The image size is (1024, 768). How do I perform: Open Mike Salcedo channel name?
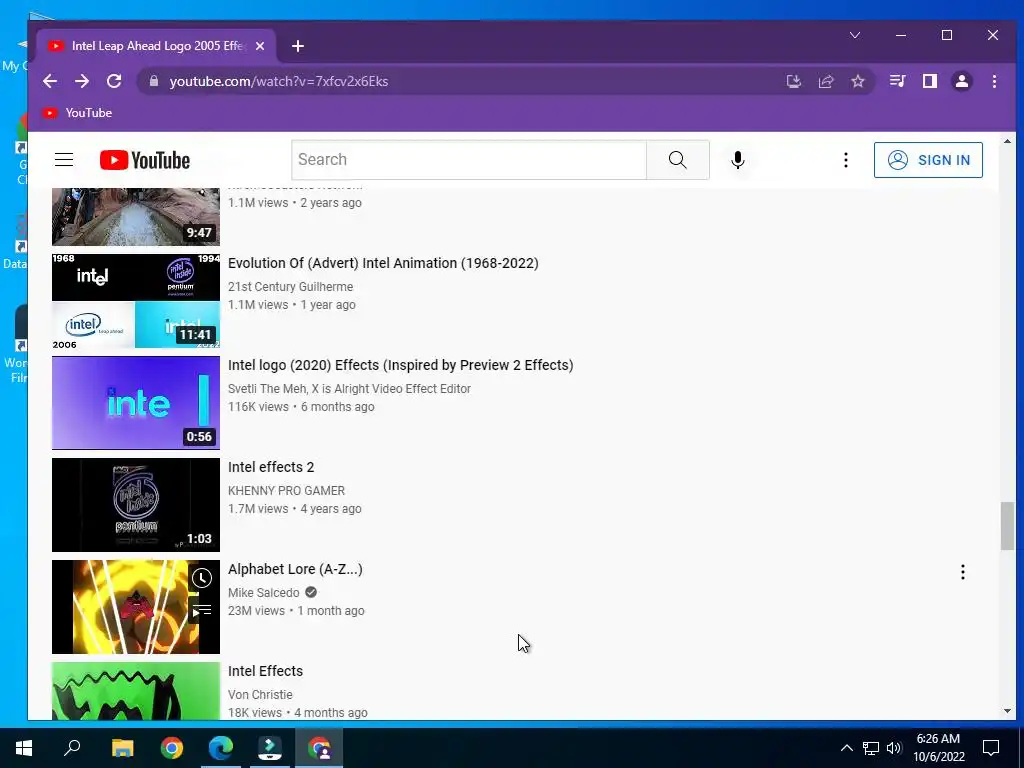[264, 592]
